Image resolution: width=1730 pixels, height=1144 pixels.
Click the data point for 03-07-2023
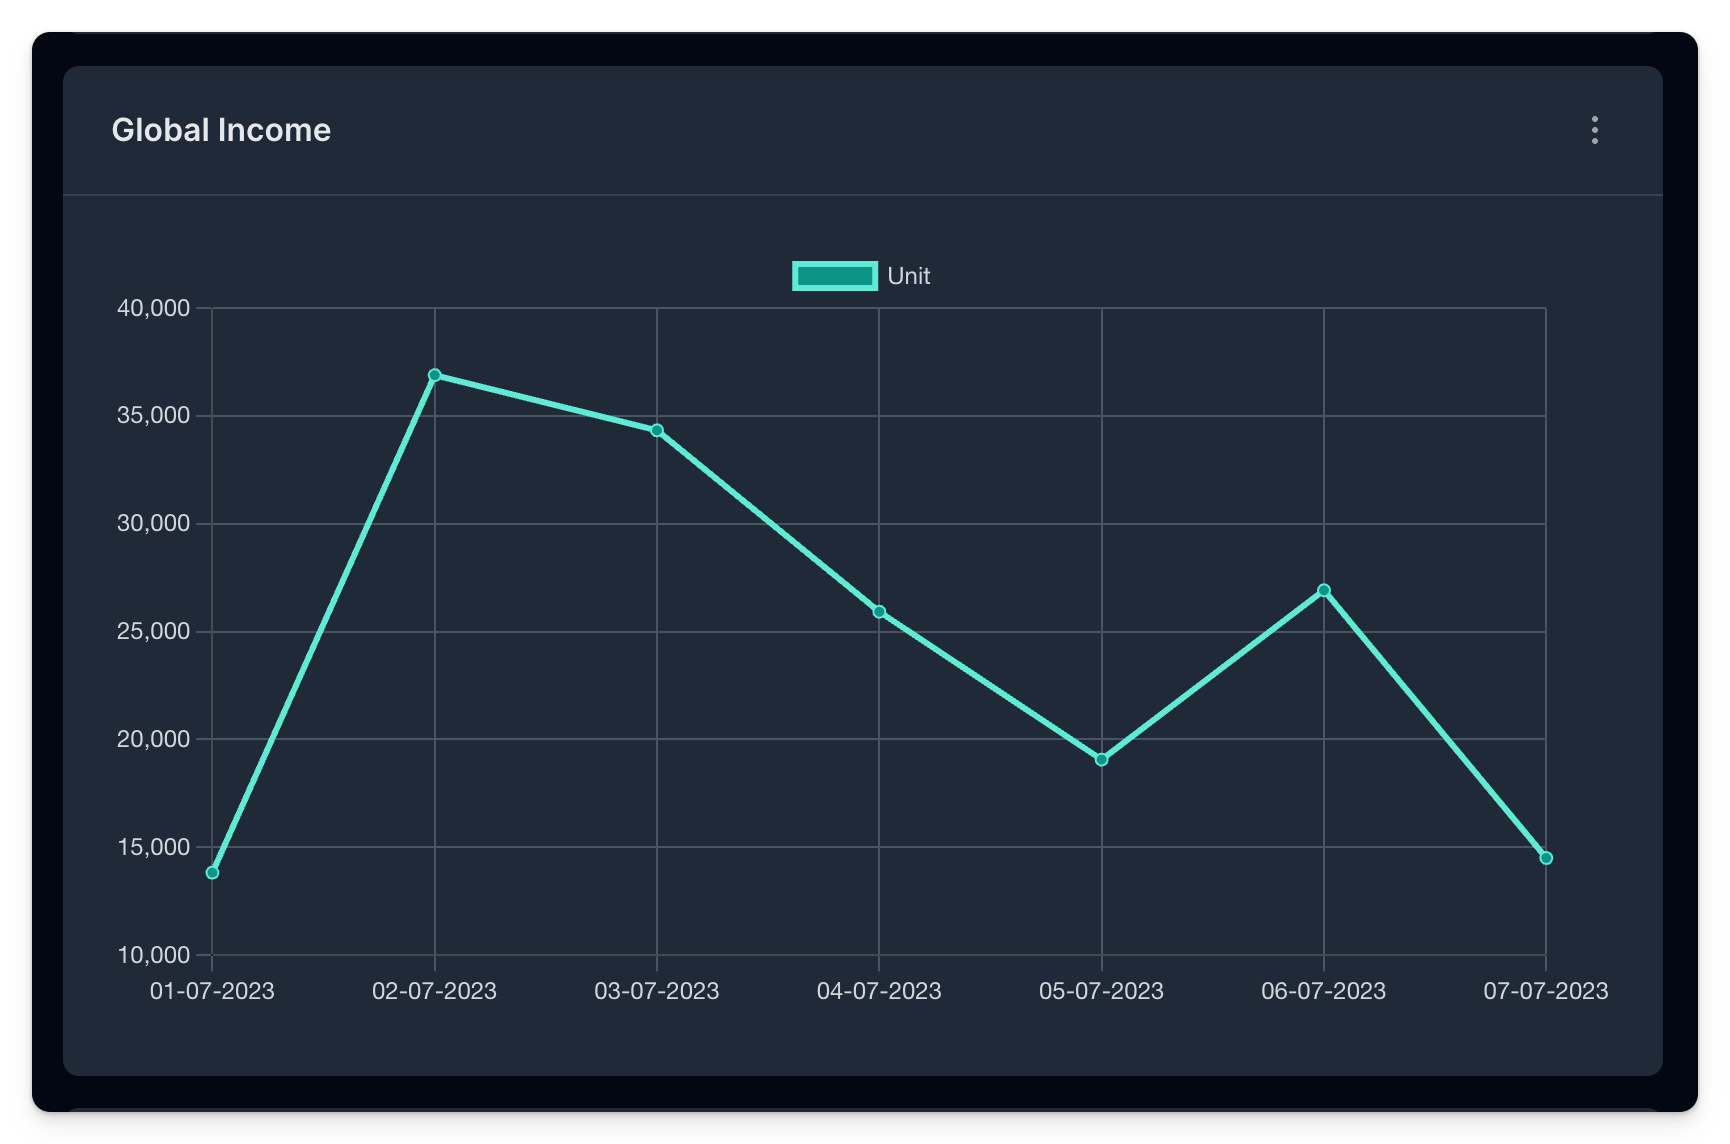pyautogui.click(x=657, y=431)
